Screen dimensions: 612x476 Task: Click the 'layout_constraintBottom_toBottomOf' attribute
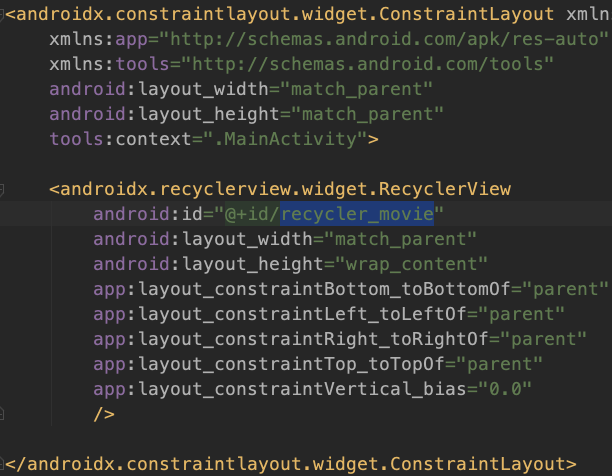pos(324,290)
